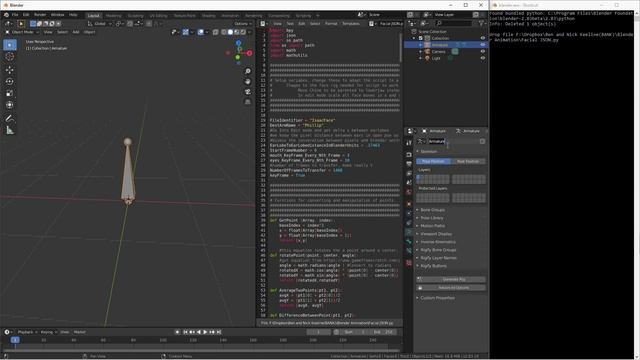Screen dimensions: 640x360
Task: Open Render properties tab icon
Action: coord(409,155)
